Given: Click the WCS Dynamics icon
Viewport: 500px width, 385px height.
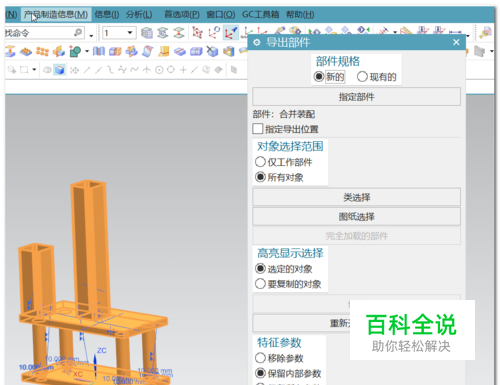Looking at the screenshot, I should [198, 33].
